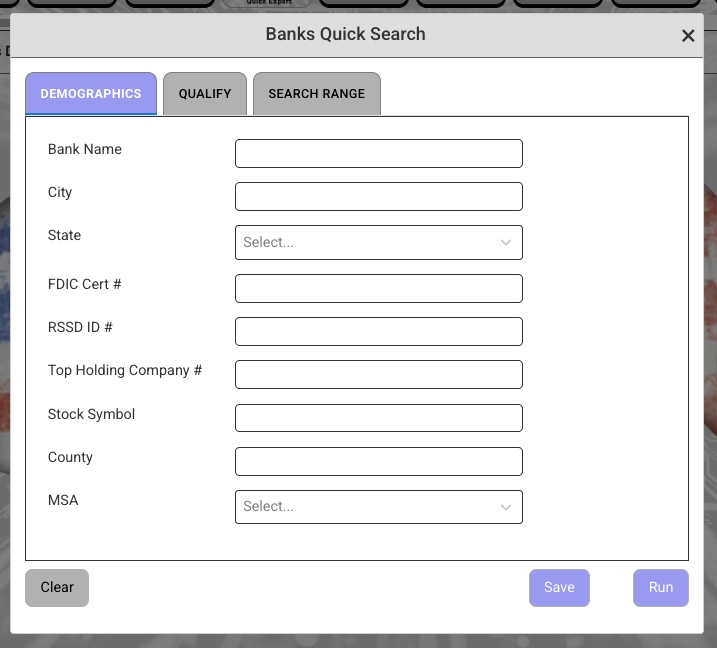Click the 'Stock Symbol' label text
The image size is (717, 648).
point(91,414)
